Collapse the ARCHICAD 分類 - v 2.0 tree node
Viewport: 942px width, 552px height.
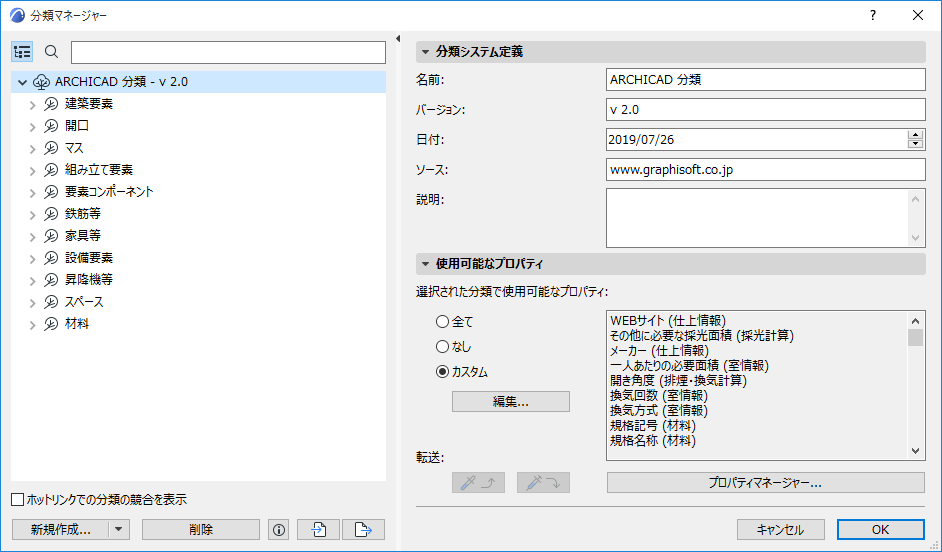click(x=23, y=82)
